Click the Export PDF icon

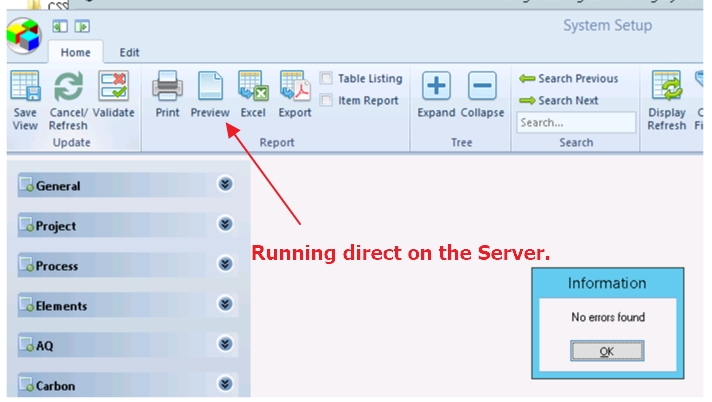[x=295, y=86]
